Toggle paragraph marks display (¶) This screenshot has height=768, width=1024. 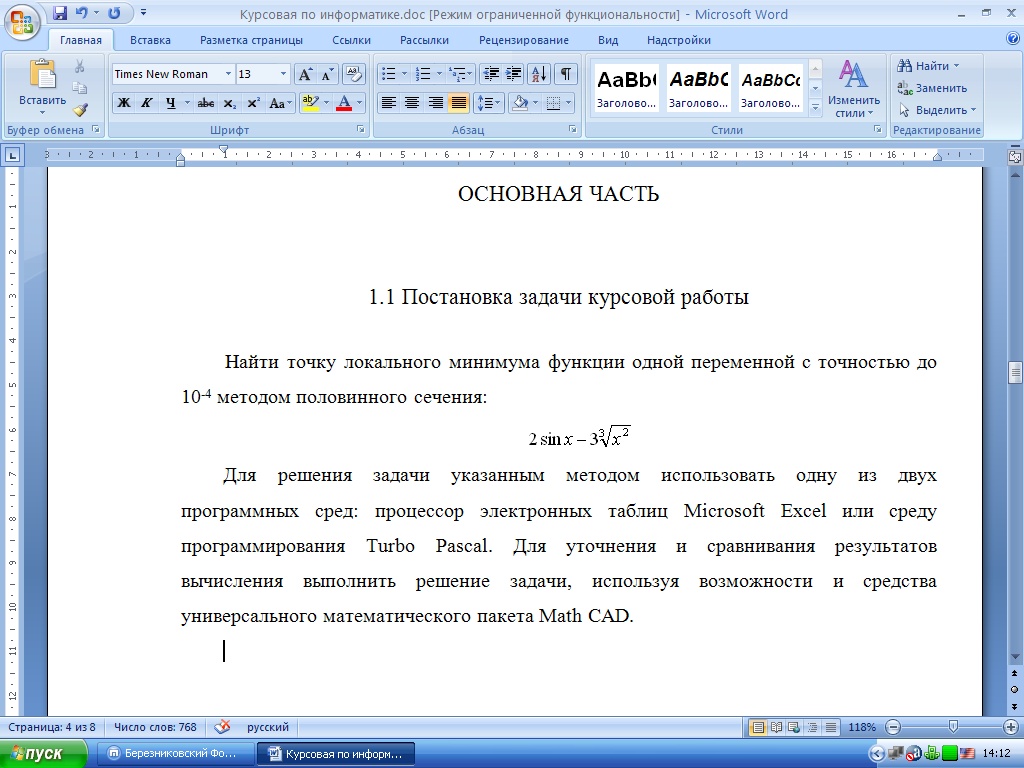(x=566, y=74)
